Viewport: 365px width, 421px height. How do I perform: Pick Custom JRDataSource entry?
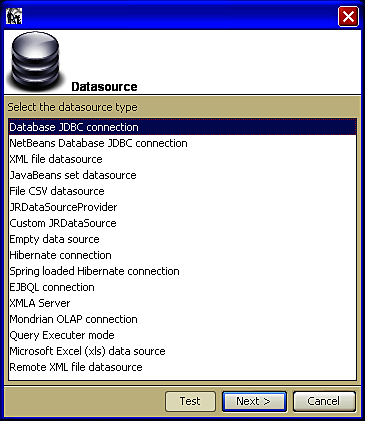(182, 223)
